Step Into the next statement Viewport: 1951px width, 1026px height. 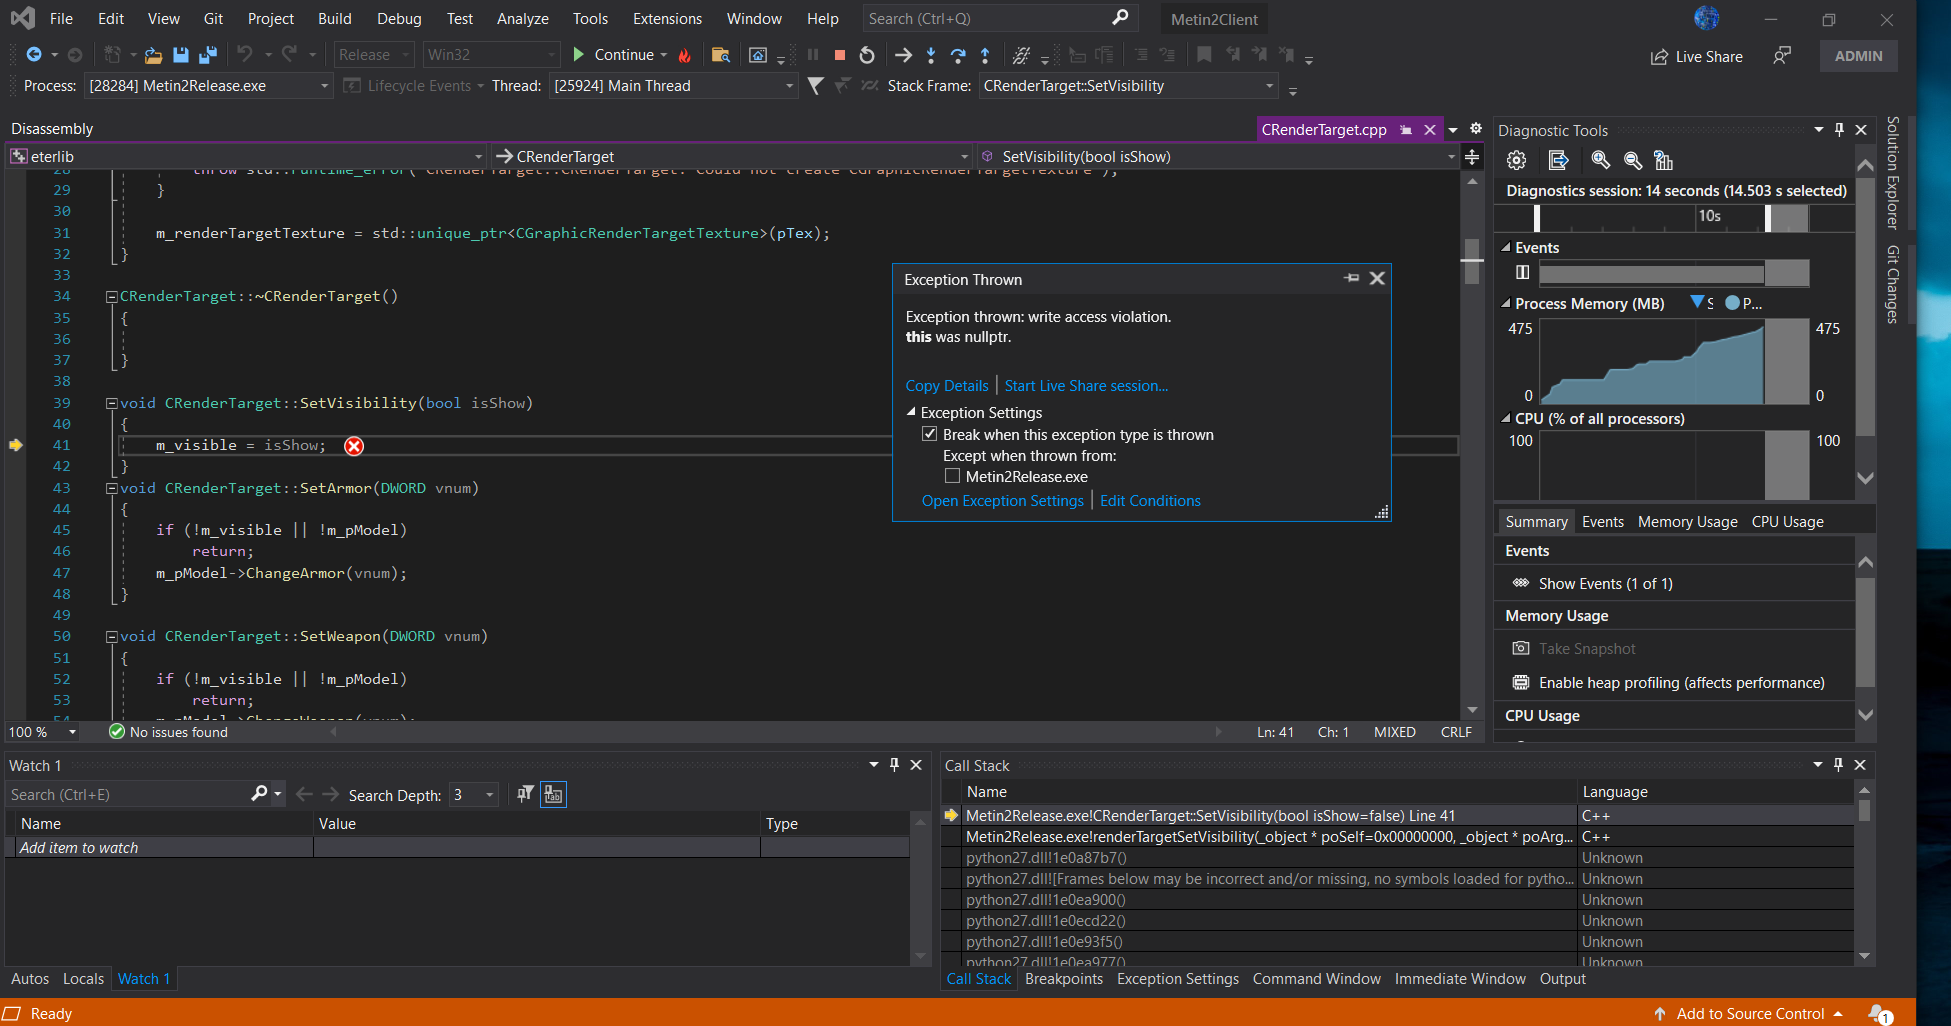coord(931,55)
